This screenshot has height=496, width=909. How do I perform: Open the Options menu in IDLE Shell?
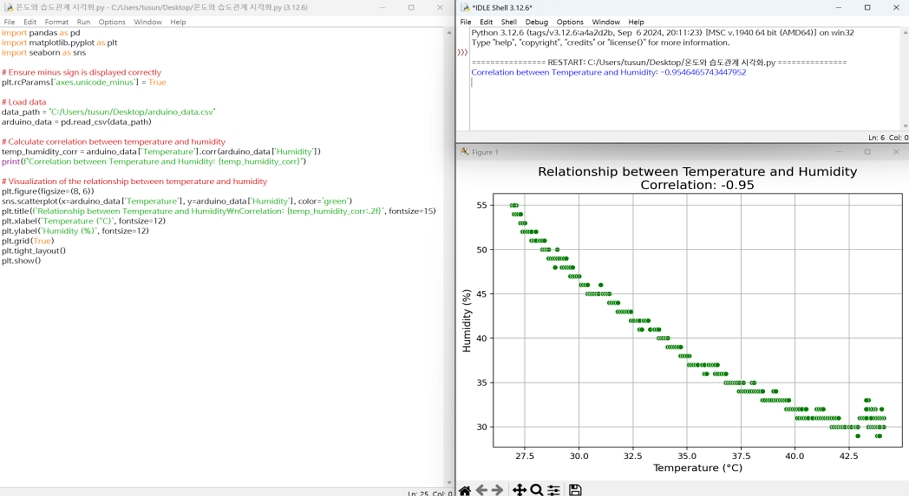click(570, 22)
